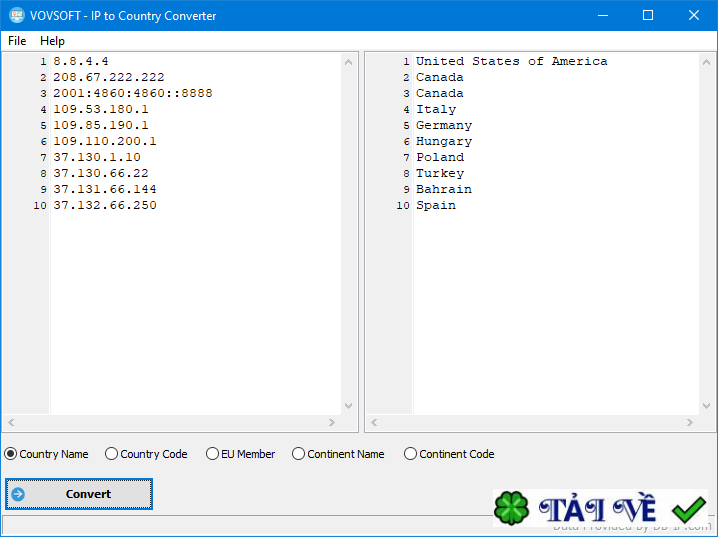This screenshot has width=718, height=537.
Task: Click right arrow of country list horizontal scrollbar
Action: [690, 423]
